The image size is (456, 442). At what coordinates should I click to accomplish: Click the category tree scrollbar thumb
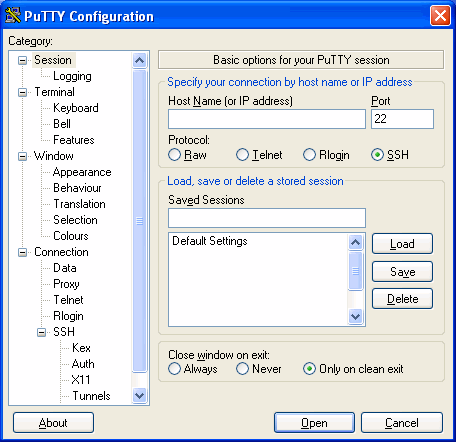(x=139, y=221)
